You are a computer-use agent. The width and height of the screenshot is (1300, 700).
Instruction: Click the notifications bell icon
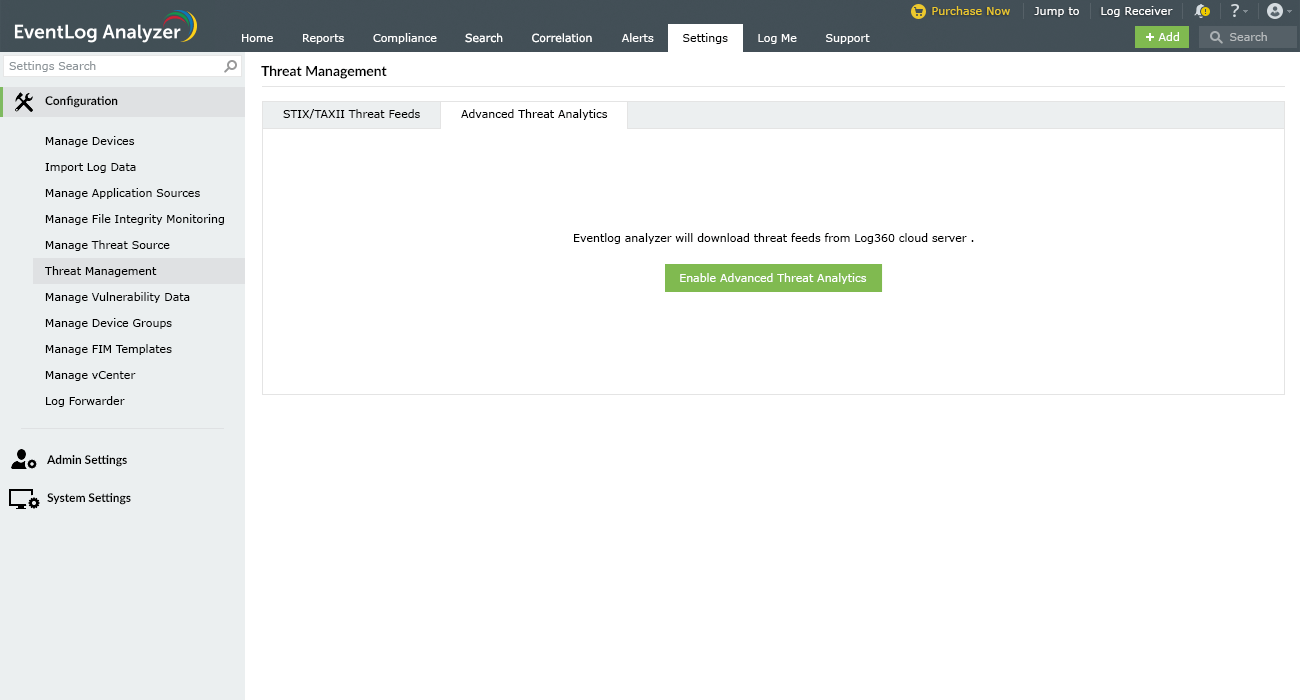1202,11
